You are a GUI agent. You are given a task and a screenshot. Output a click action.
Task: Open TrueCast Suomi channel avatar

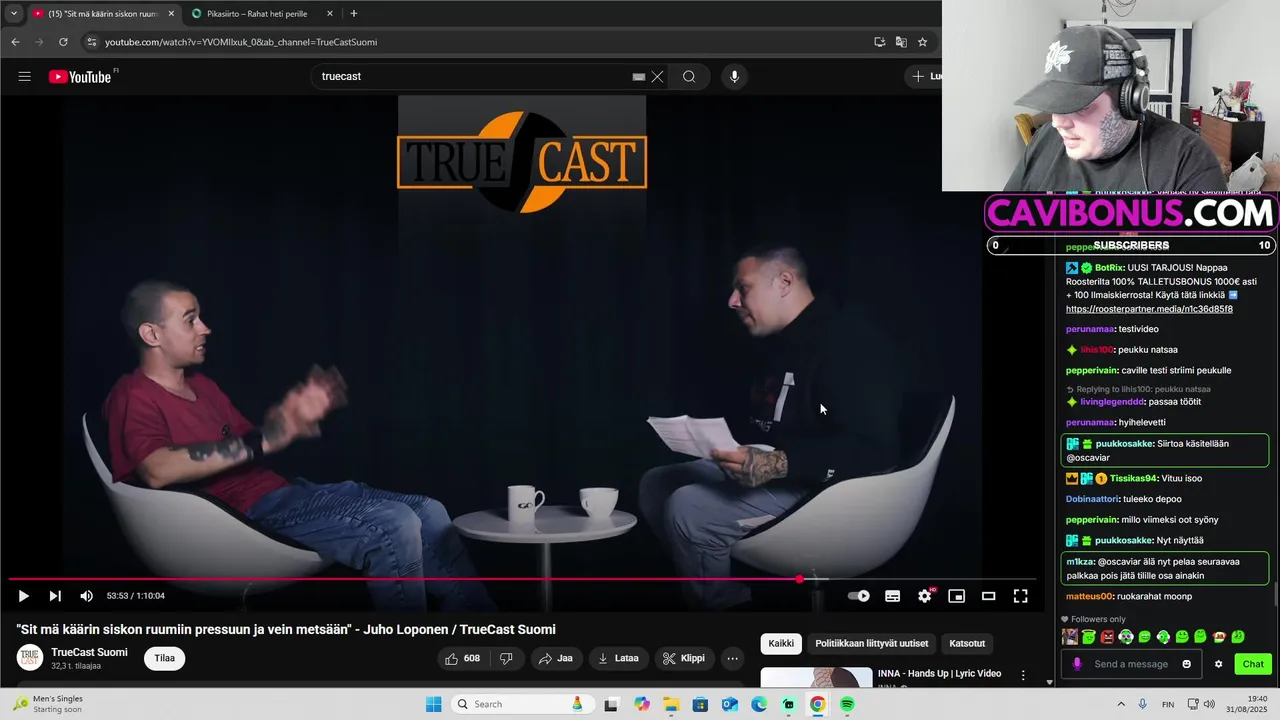click(x=30, y=658)
